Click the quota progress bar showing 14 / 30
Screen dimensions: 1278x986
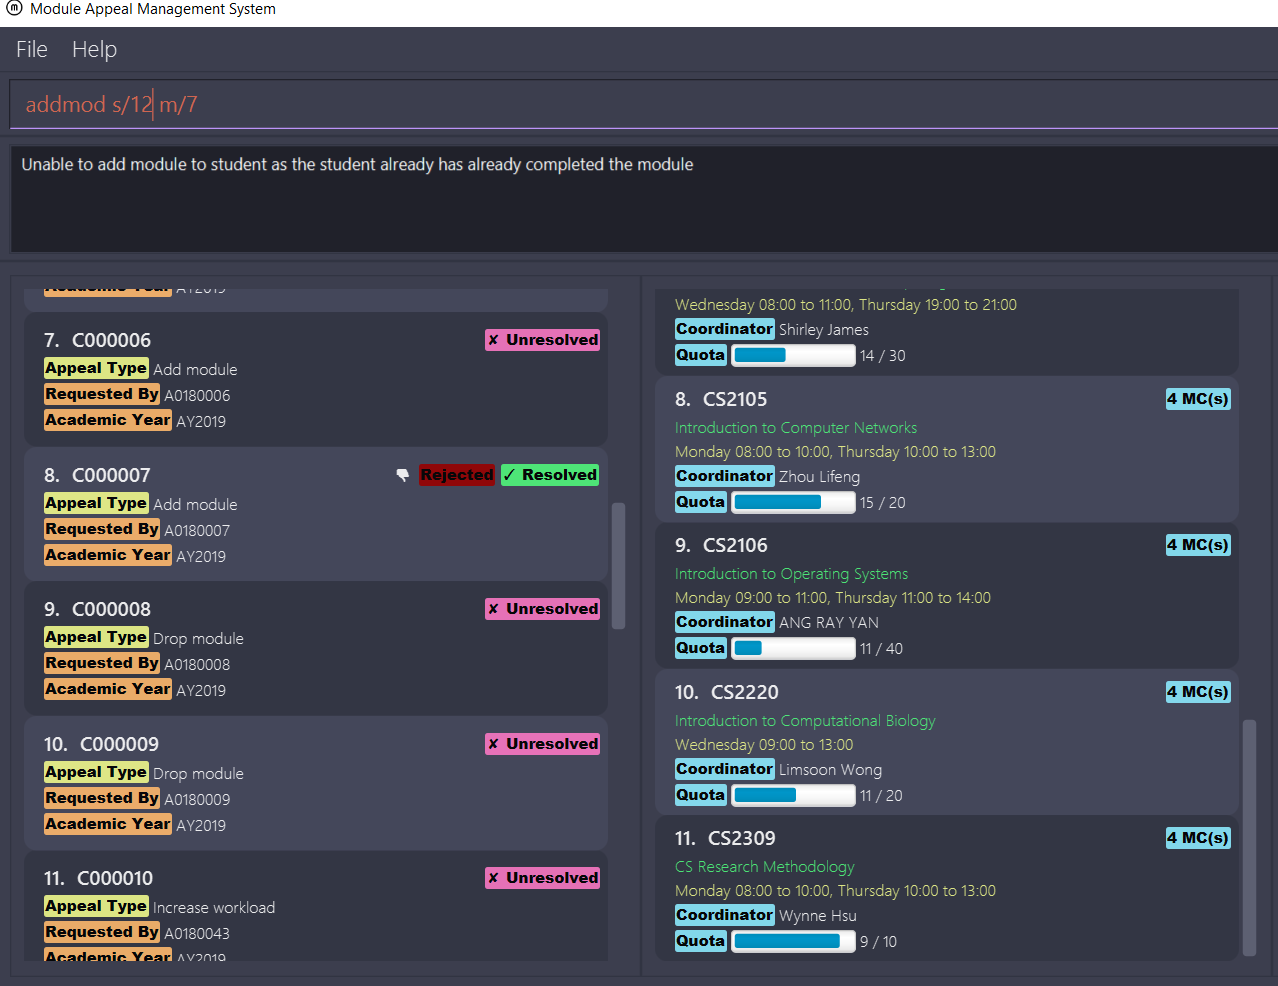coord(793,355)
